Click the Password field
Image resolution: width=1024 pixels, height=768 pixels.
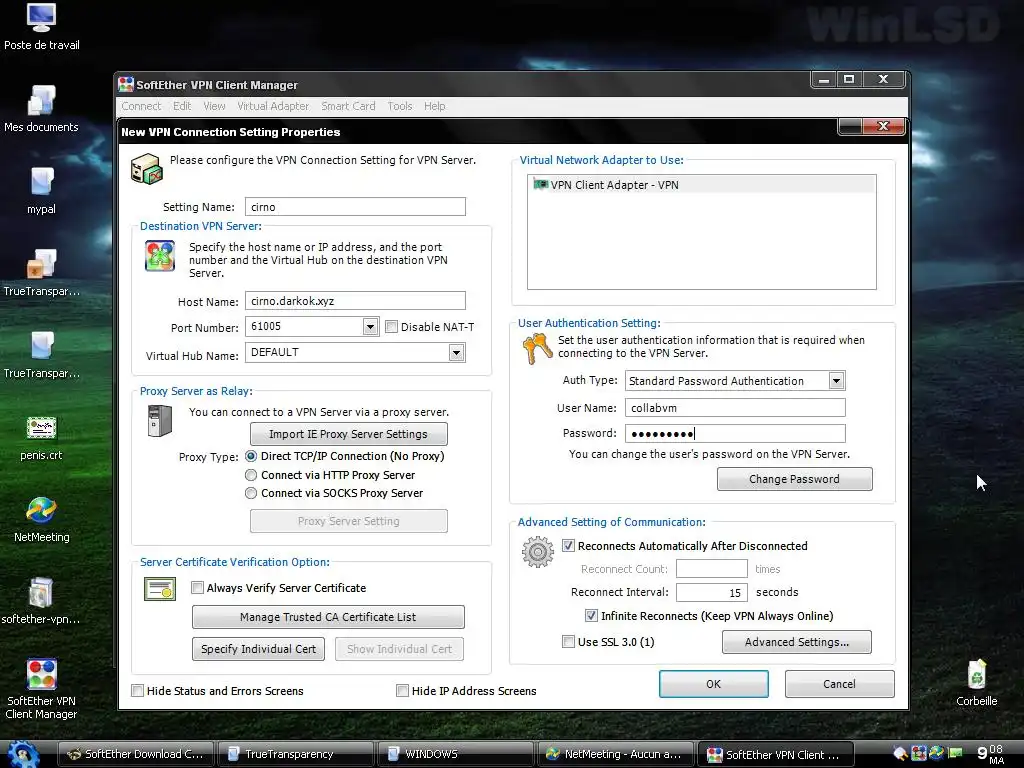coord(735,433)
